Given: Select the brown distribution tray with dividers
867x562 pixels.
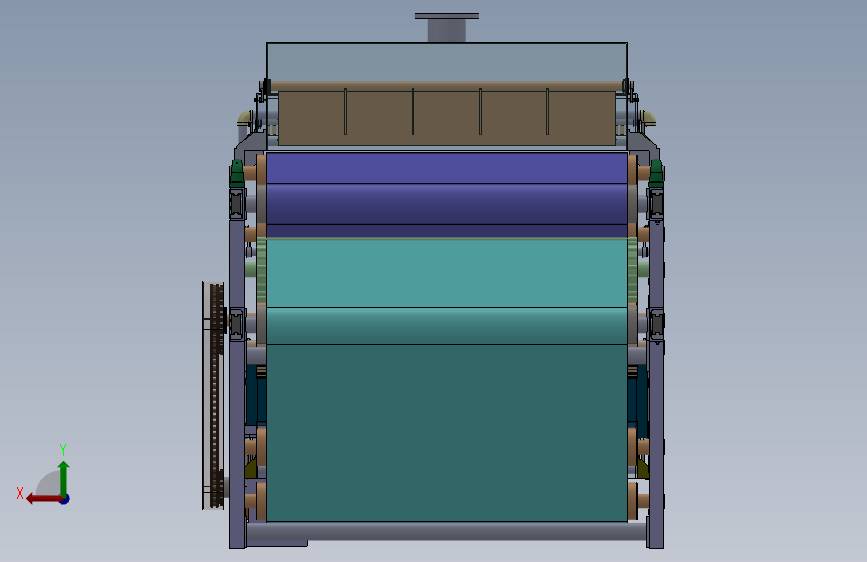Looking at the screenshot, I should [x=447, y=117].
